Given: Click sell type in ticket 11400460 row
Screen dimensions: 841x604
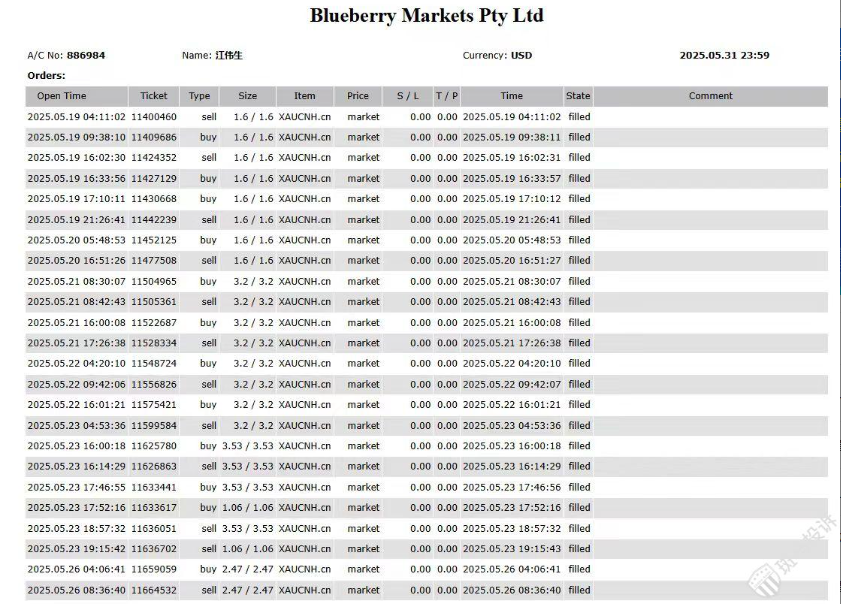Looking at the screenshot, I should pyautogui.click(x=209, y=117).
